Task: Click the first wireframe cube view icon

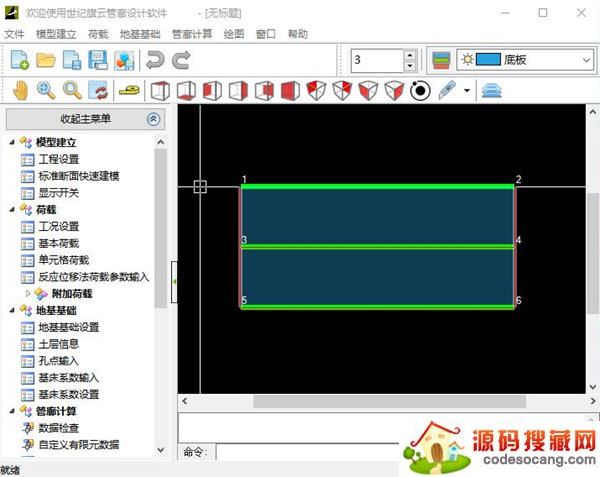Action: click(160, 91)
